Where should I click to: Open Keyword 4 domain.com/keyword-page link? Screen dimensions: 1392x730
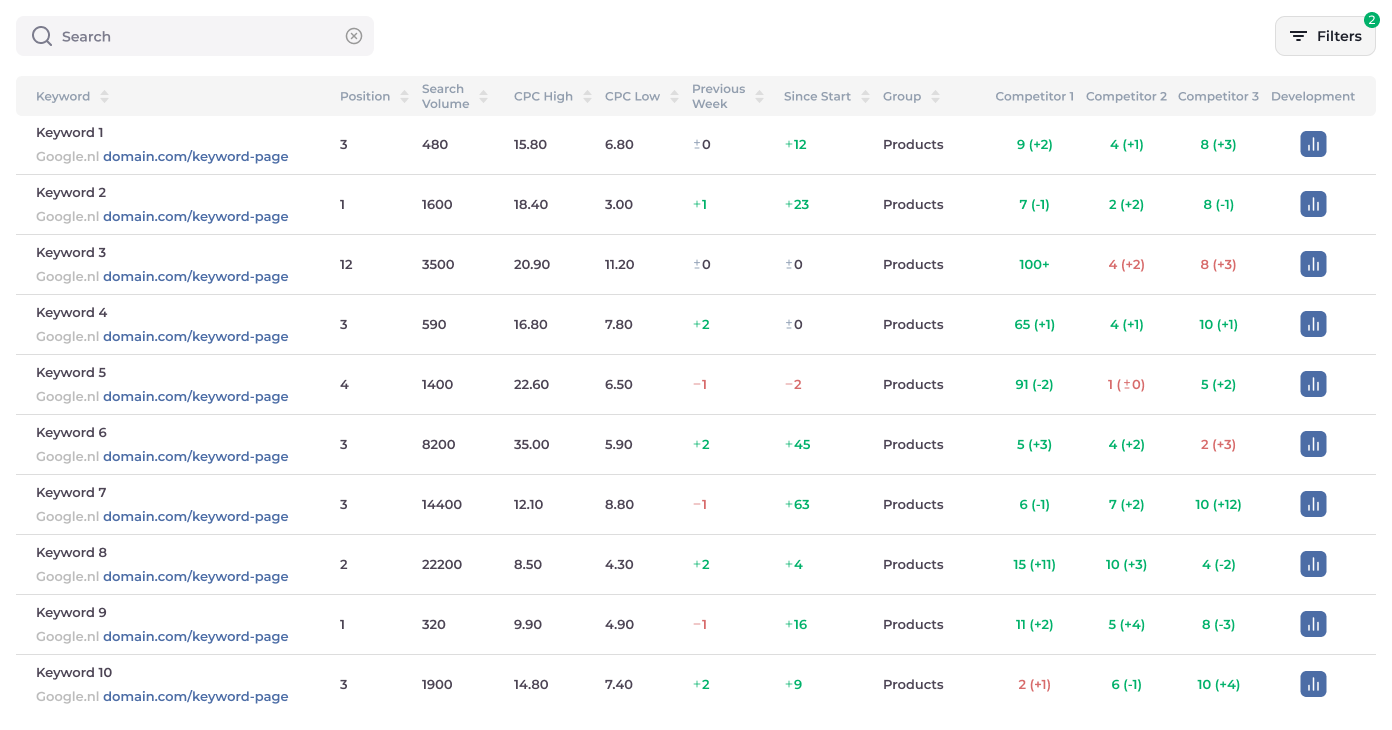(x=195, y=337)
